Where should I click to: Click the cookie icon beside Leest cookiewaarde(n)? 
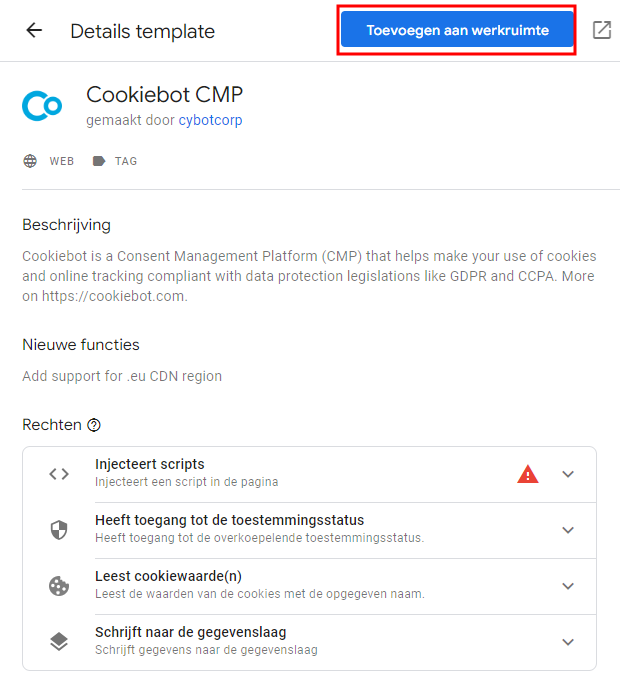tap(59, 586)
